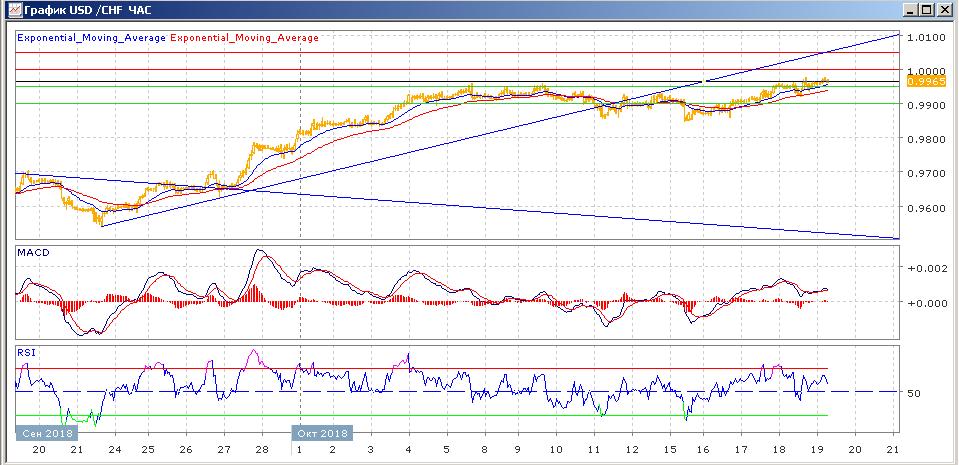959x465 pixels.
Task: Click date label 8 on time axis
Action: click(x=484, y=450)
